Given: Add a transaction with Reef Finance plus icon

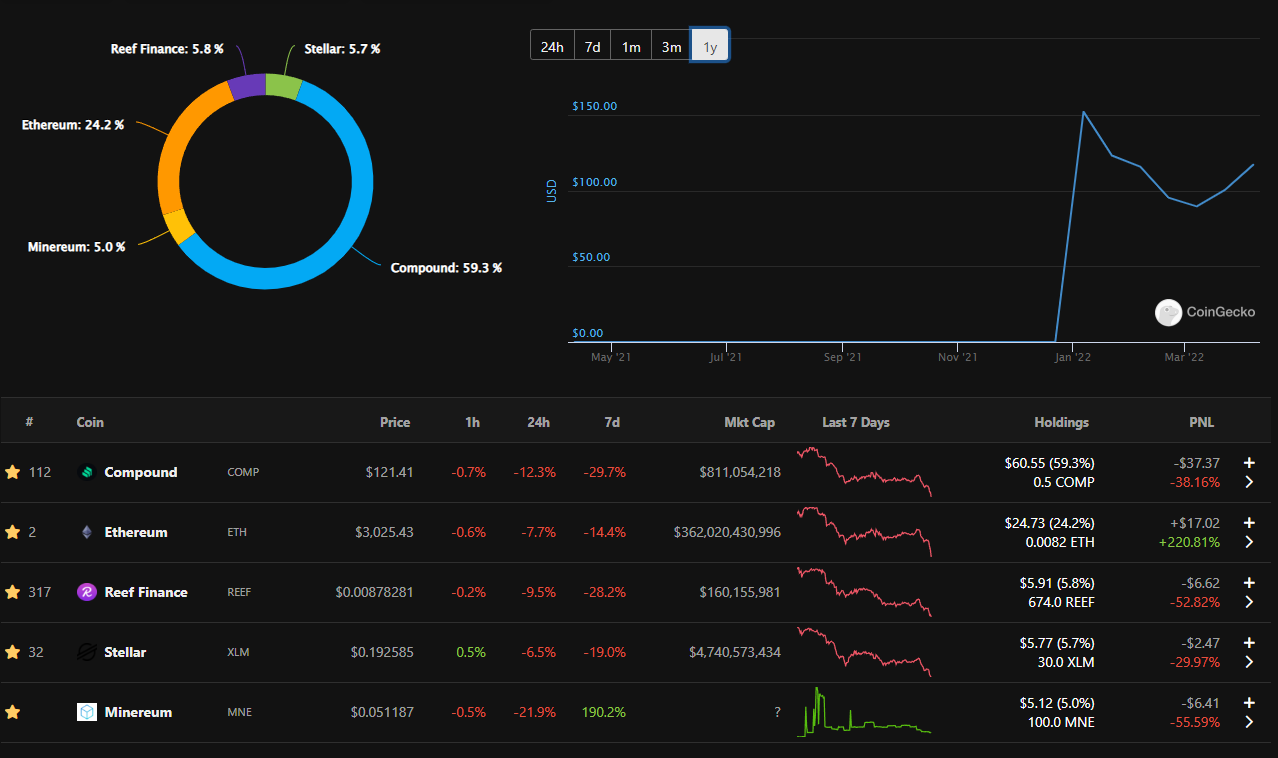Looking at the screenshot, I should (x=1249, y=582).
